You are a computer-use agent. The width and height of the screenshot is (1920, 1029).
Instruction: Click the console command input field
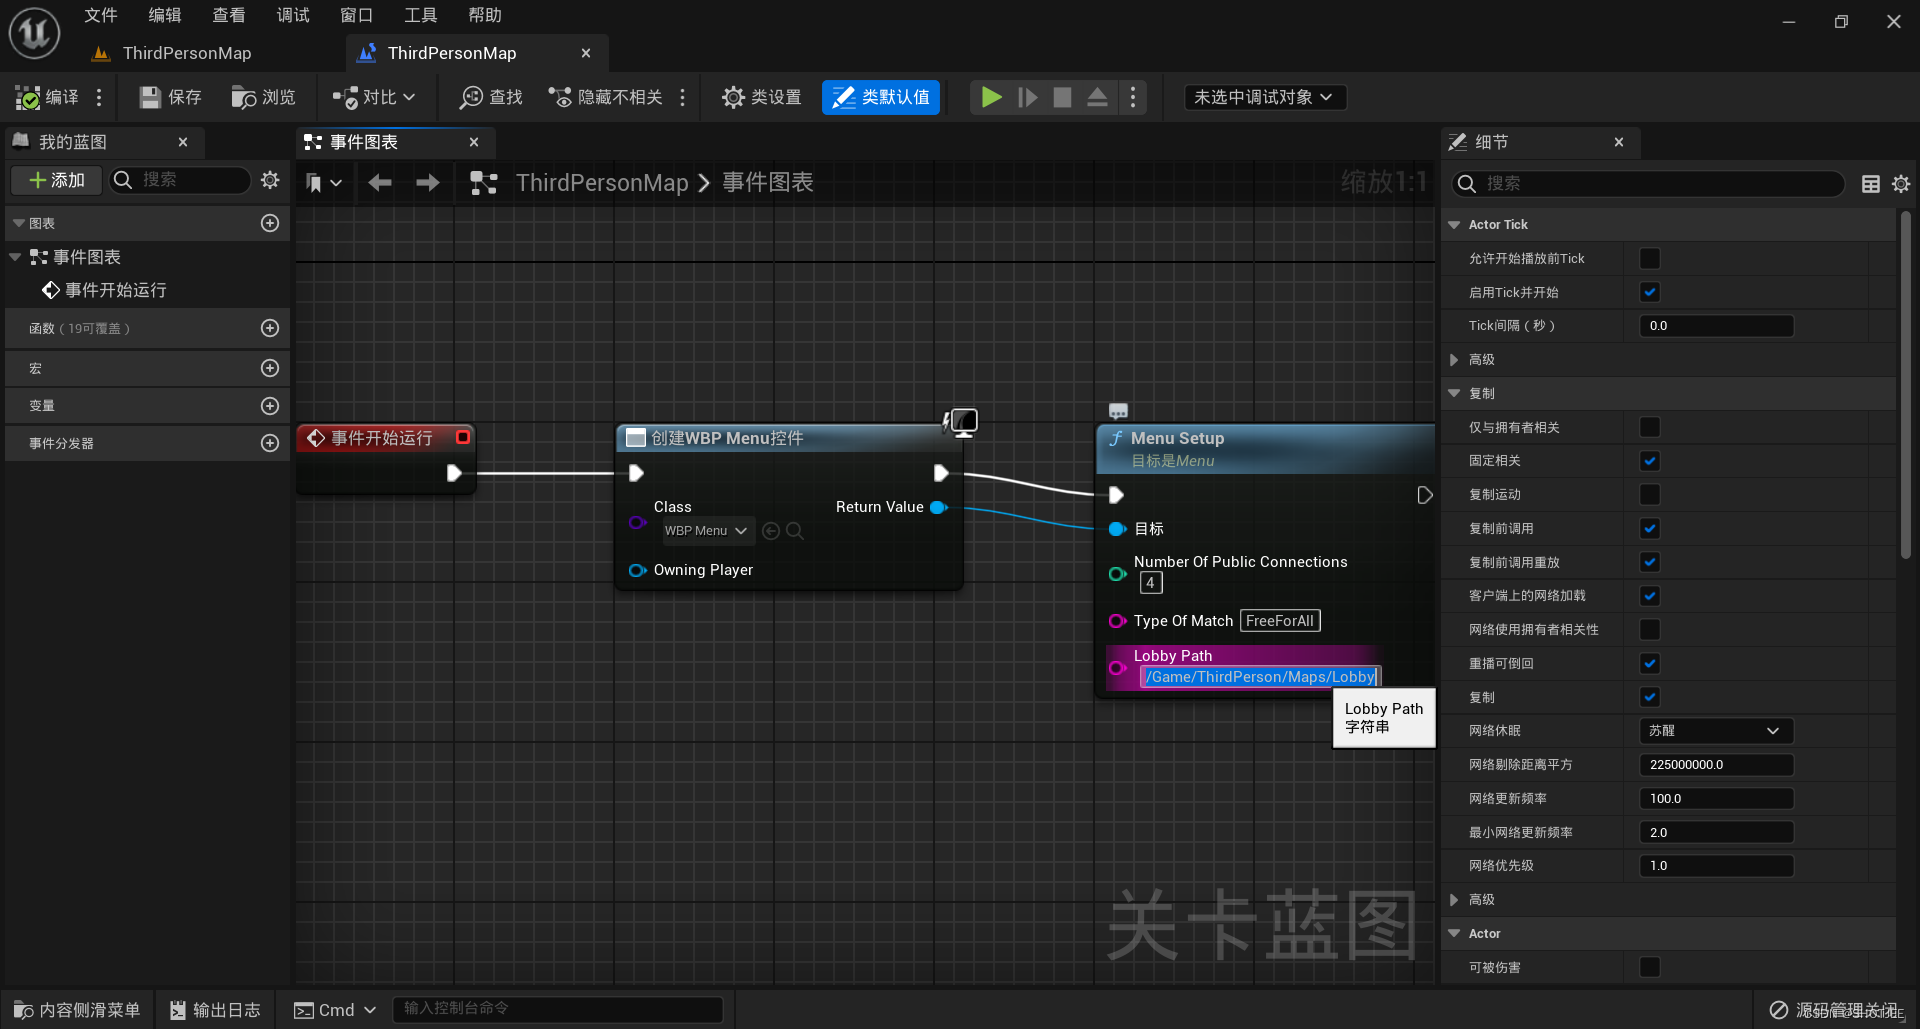click(x=558, y=1009)
